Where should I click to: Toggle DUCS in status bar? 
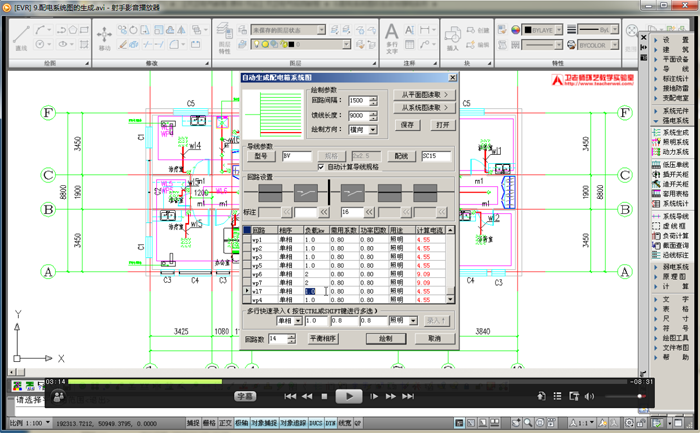(x=316, y=423)
